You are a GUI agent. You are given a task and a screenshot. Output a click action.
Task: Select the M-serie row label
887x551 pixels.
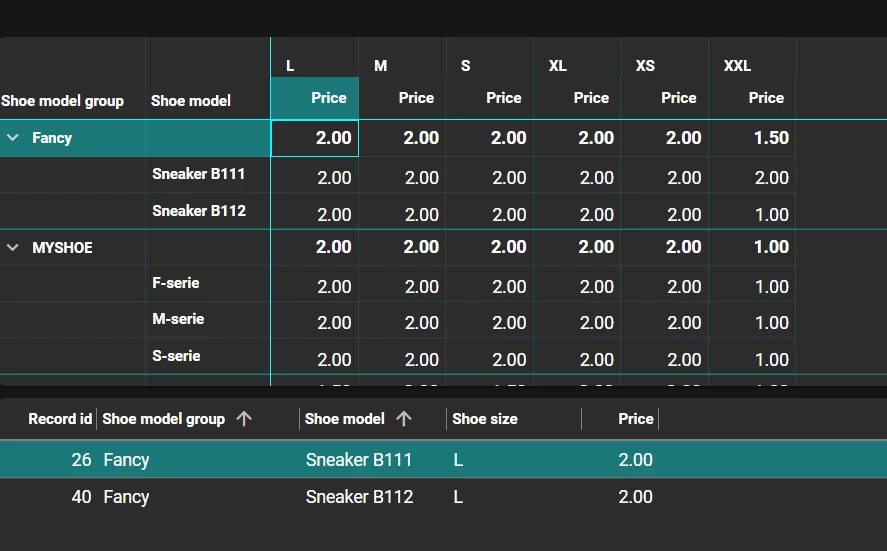pos(178,319)
